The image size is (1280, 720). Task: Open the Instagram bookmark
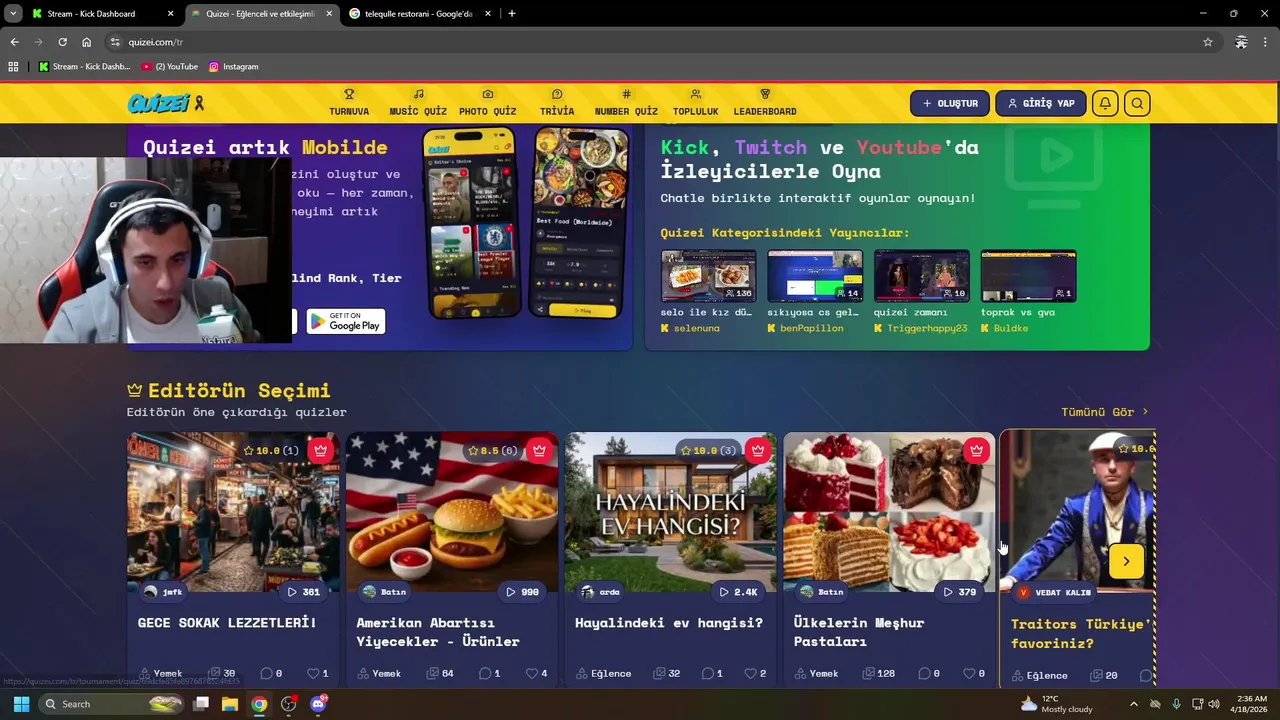(234, 67)
